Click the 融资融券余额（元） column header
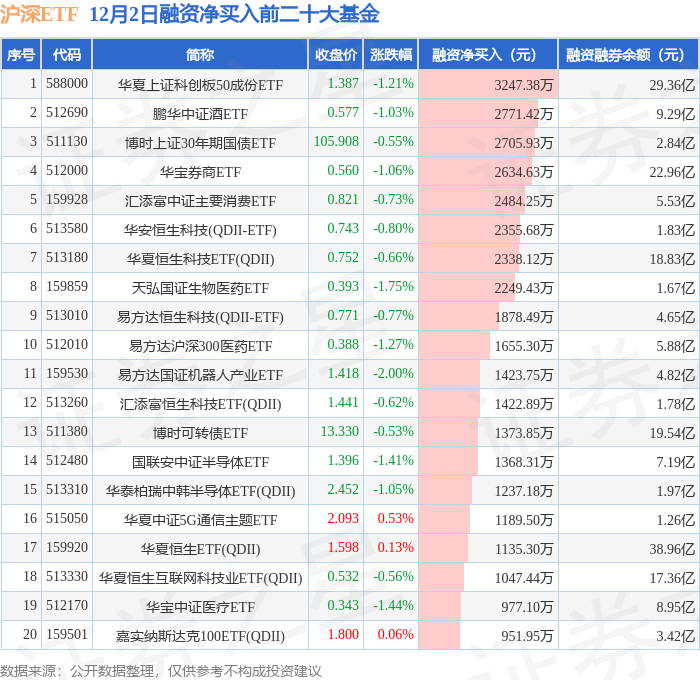The height and width of the screenshot is (680, 700). (629, 55)
